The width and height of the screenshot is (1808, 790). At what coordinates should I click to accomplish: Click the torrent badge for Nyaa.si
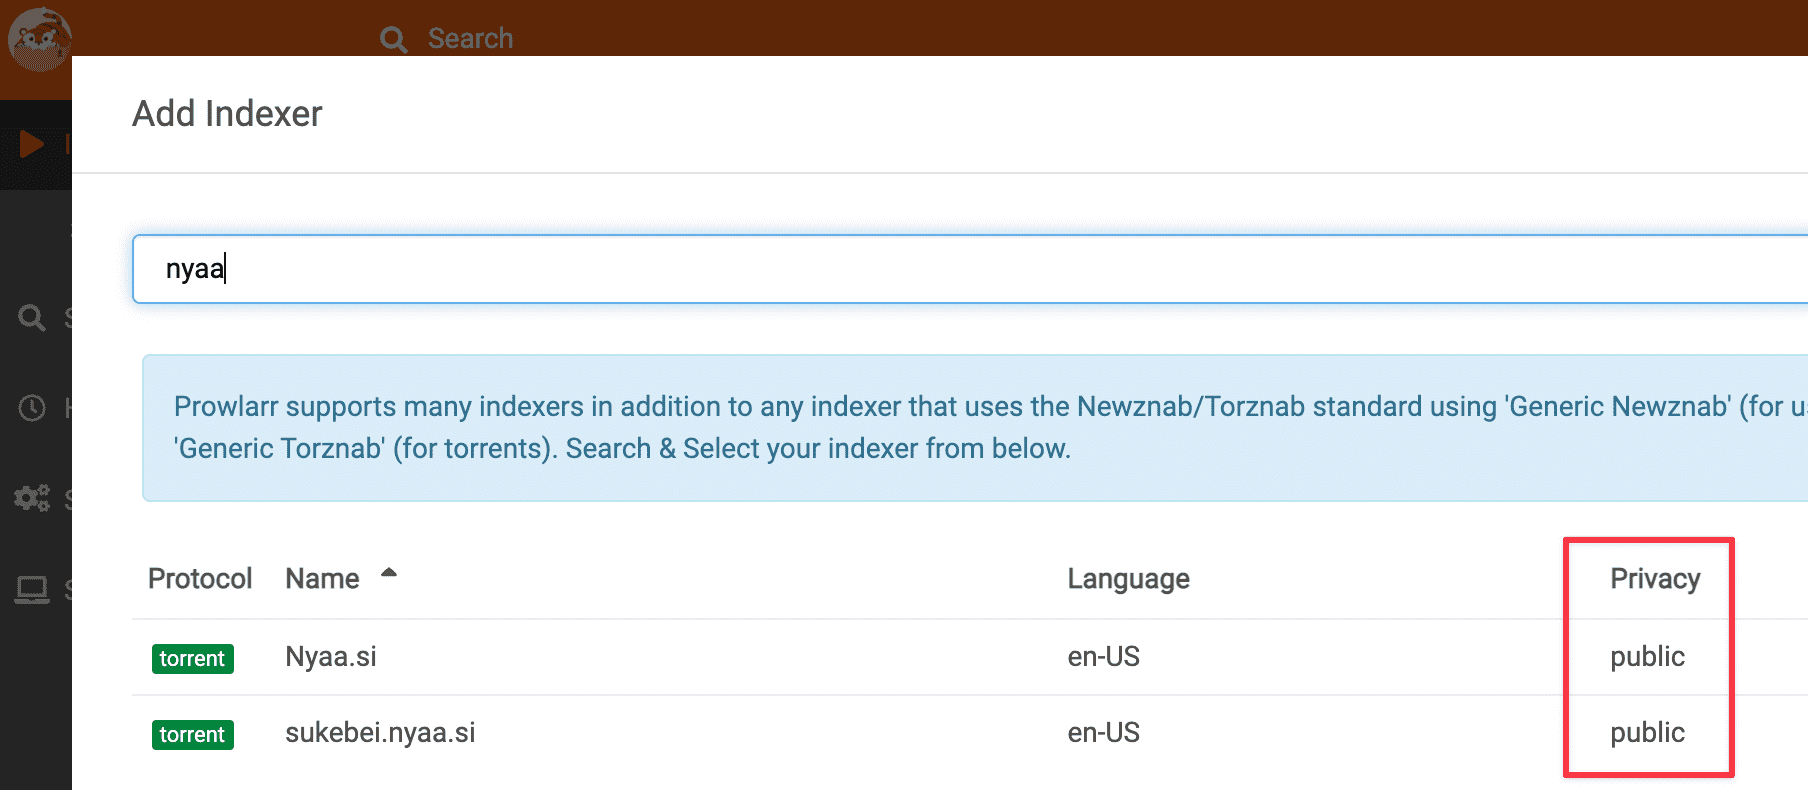pyautogui.click(x=192, y=659)
